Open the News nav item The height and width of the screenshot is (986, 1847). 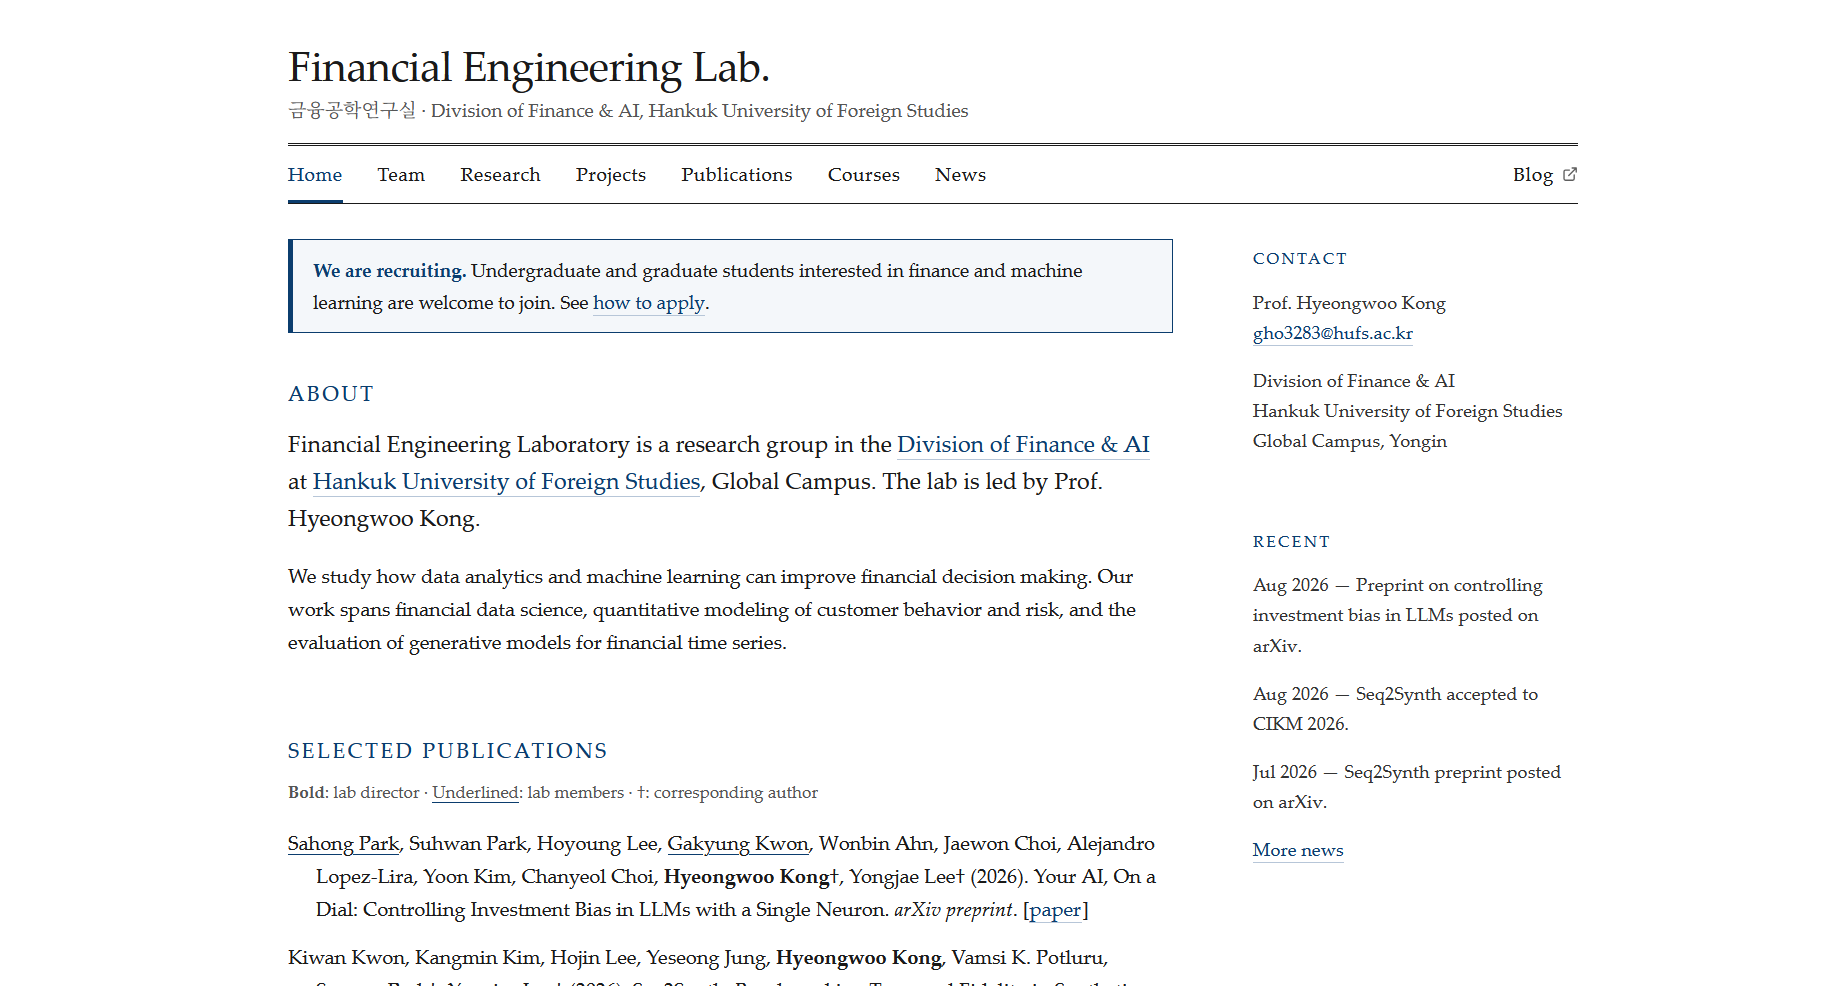pyautogui.click(x=960, y=175)
